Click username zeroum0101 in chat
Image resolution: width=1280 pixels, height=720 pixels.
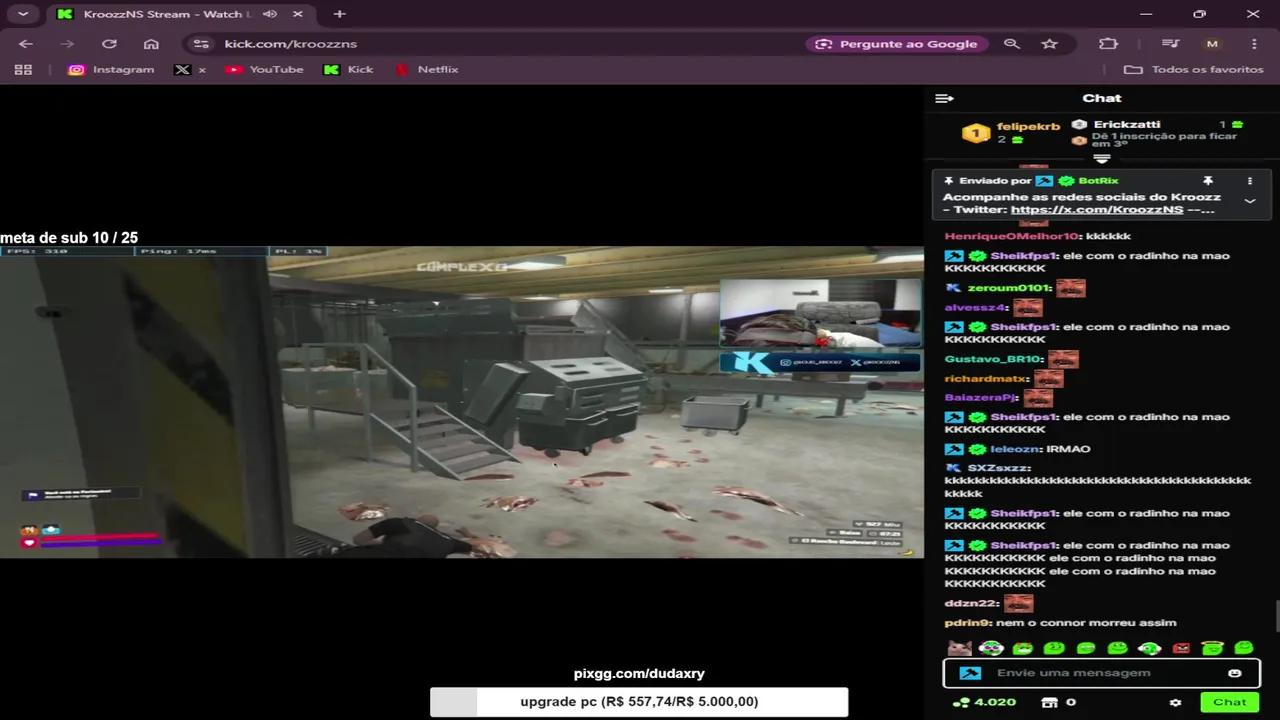(x=1009, y=288)
